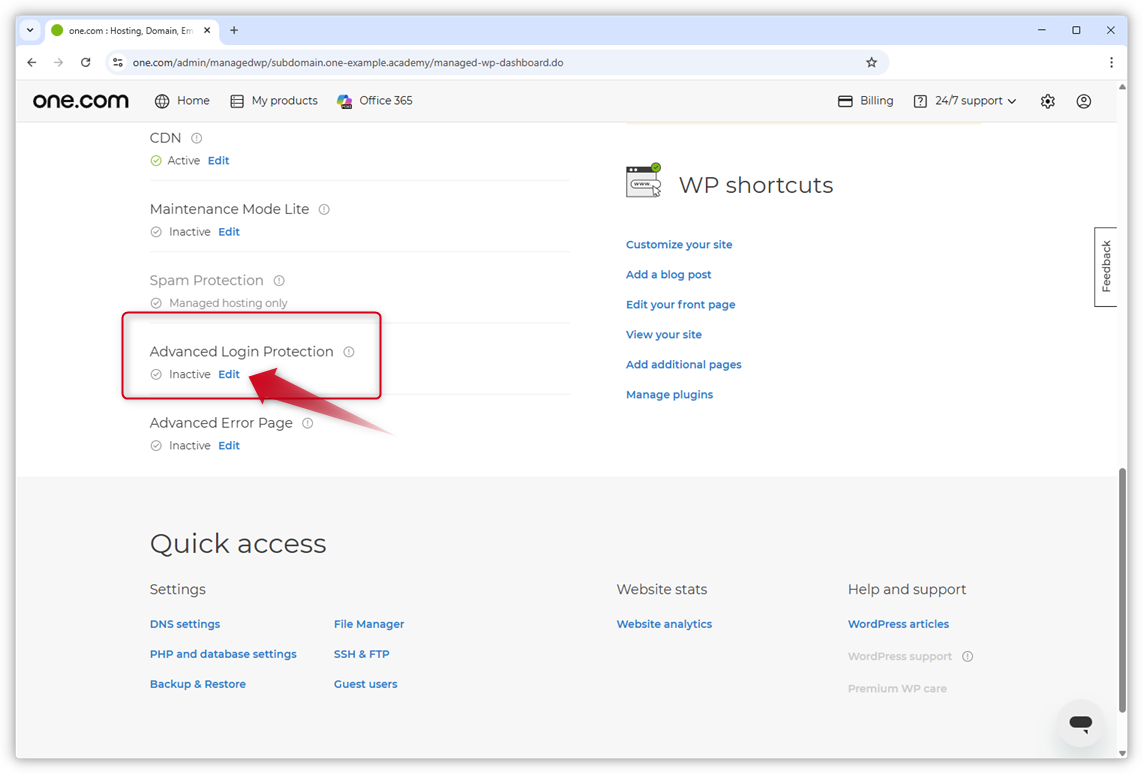The image size is (1143, 774).
Task: Reload the page in the browser
Action: click(x=85, y=63)
